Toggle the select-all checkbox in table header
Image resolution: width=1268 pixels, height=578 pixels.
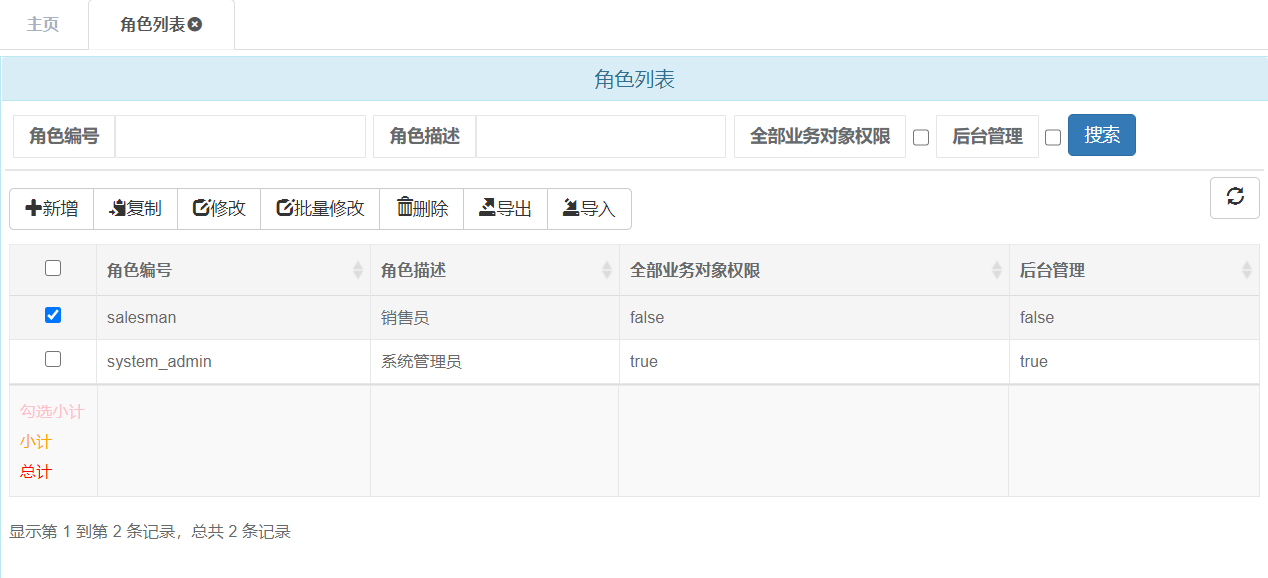53,268
